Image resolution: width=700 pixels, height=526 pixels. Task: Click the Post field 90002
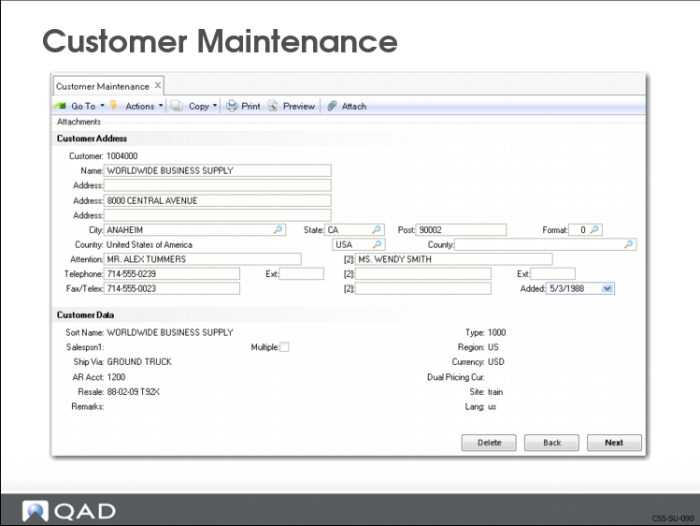click(461, 230)
